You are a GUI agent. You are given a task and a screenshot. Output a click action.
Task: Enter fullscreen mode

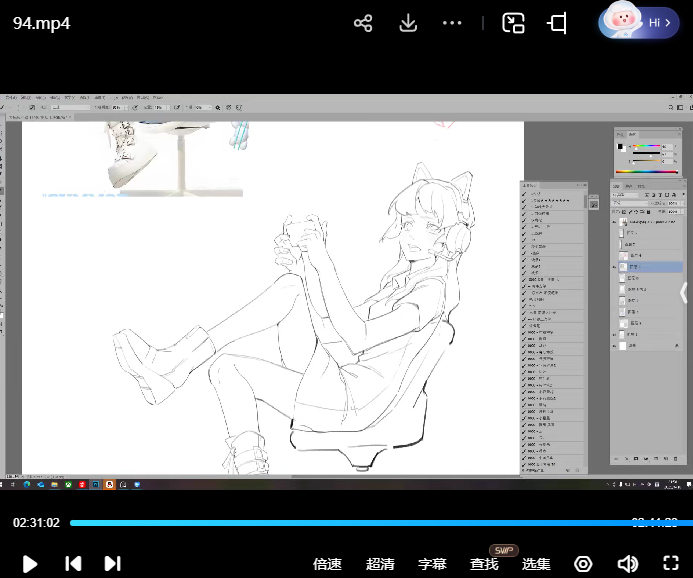[x=671, y=564]
